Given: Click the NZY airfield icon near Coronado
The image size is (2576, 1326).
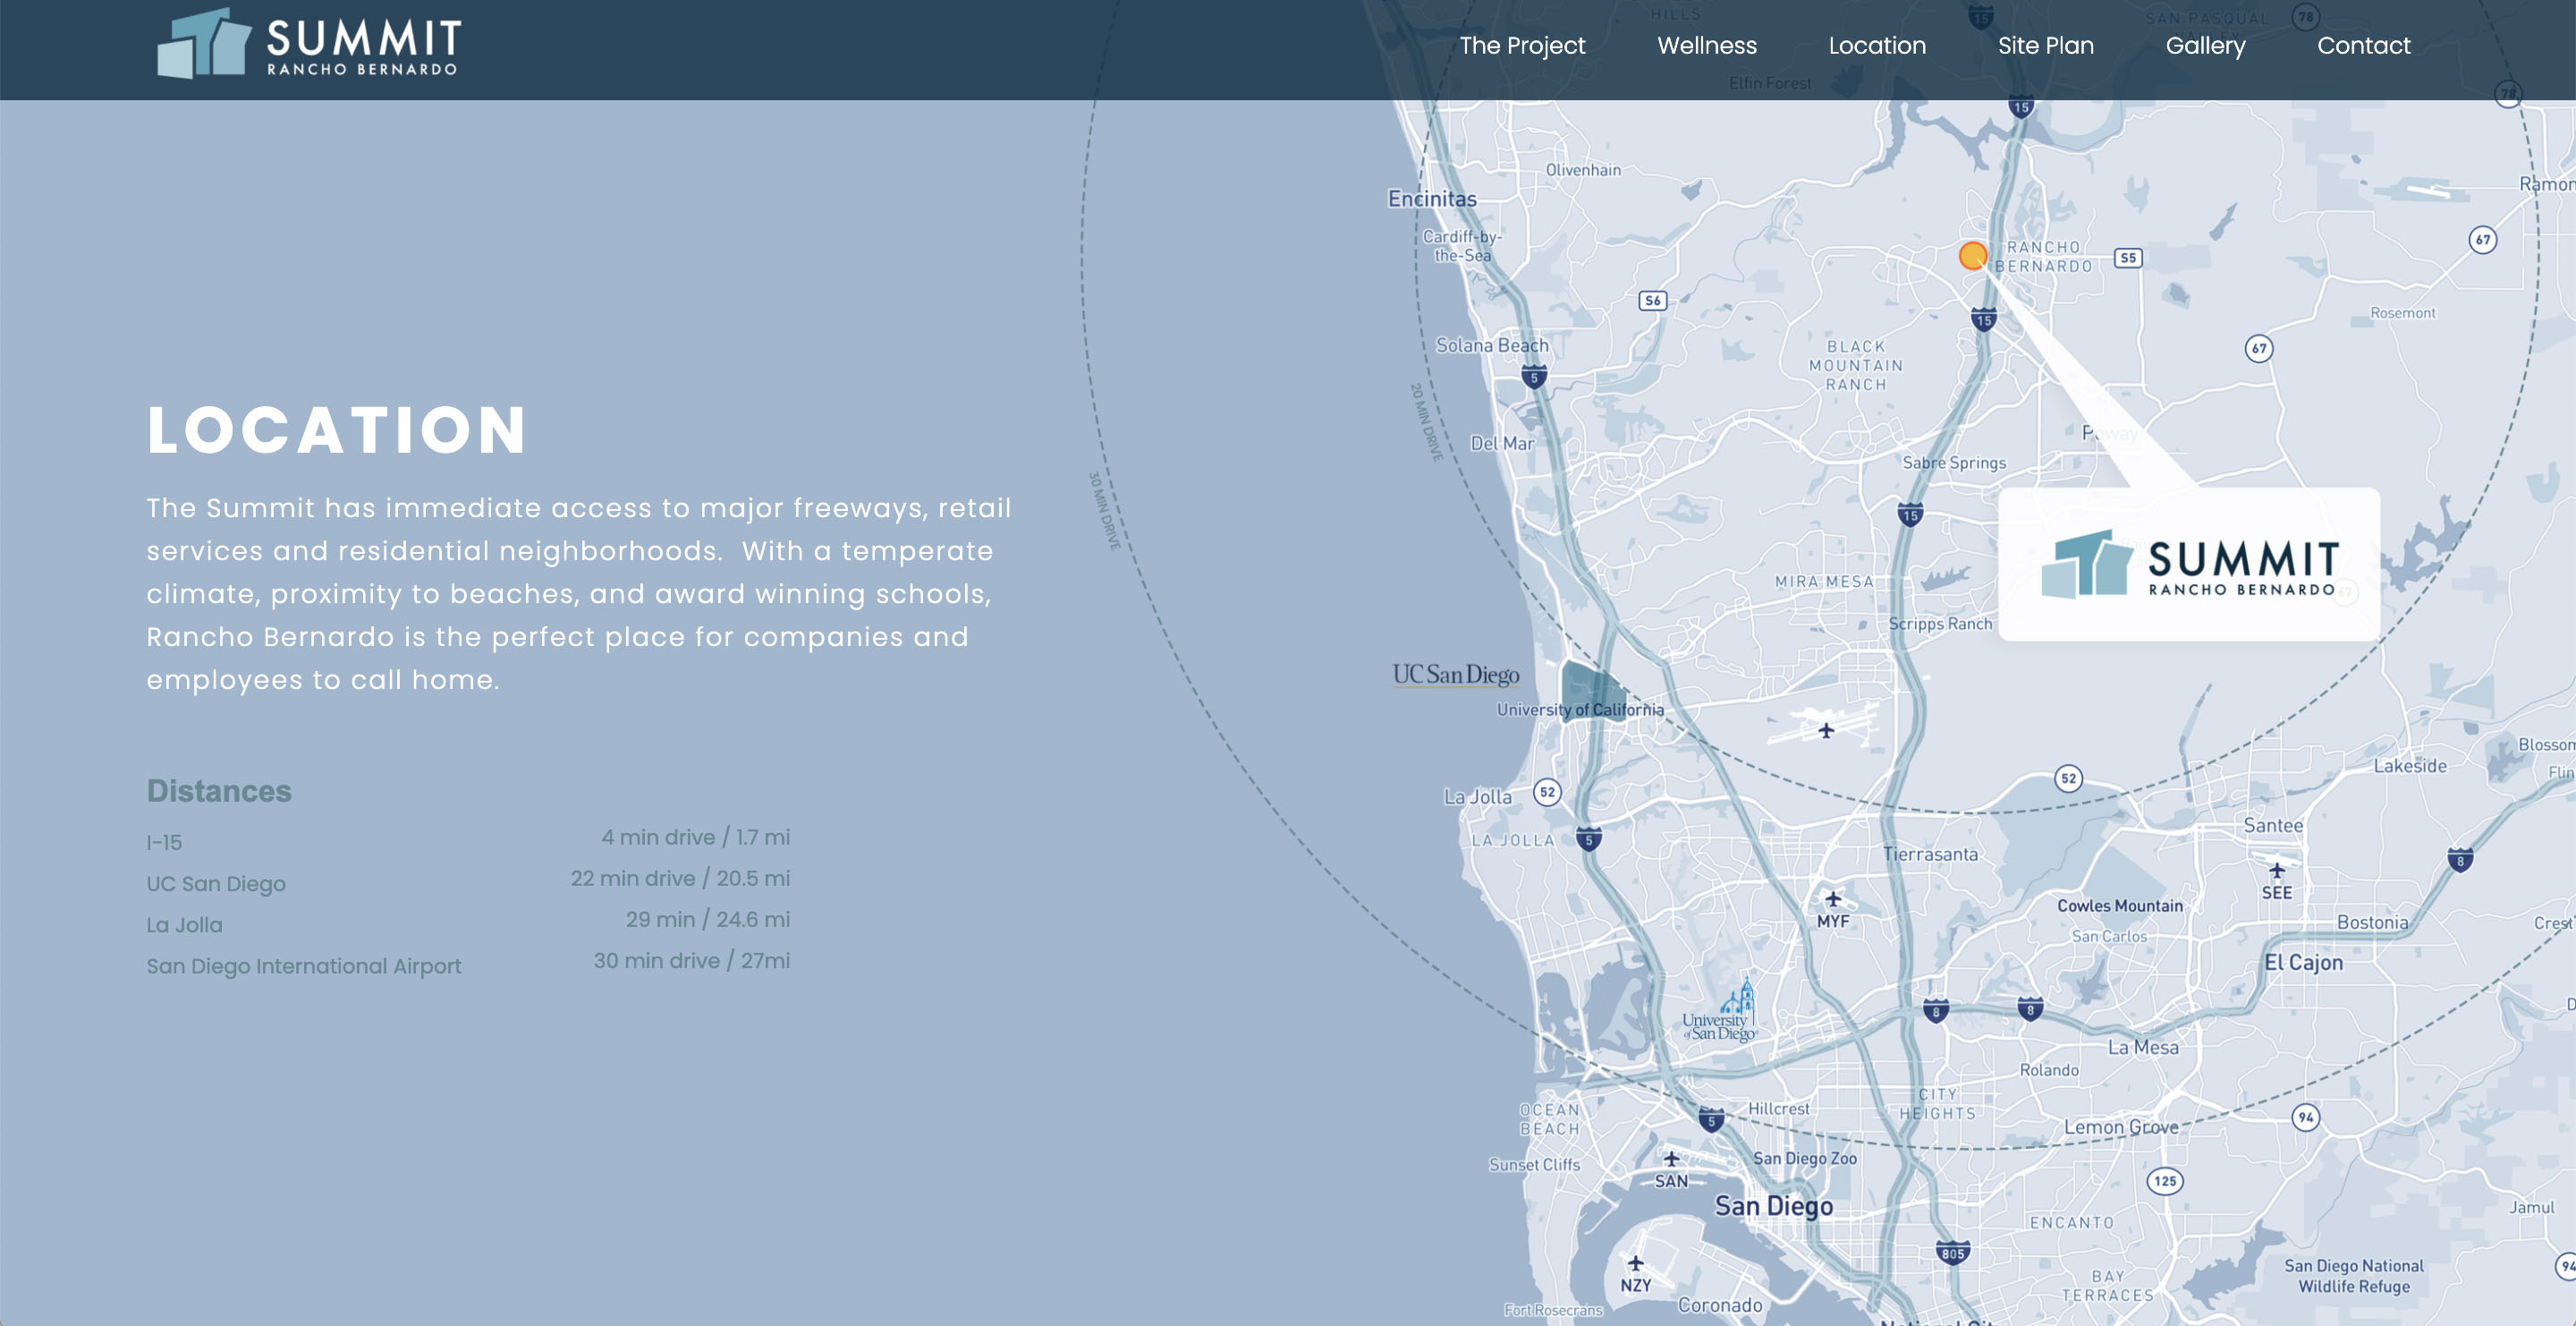Looking at the screenshot, I should coord(1636,1264).
